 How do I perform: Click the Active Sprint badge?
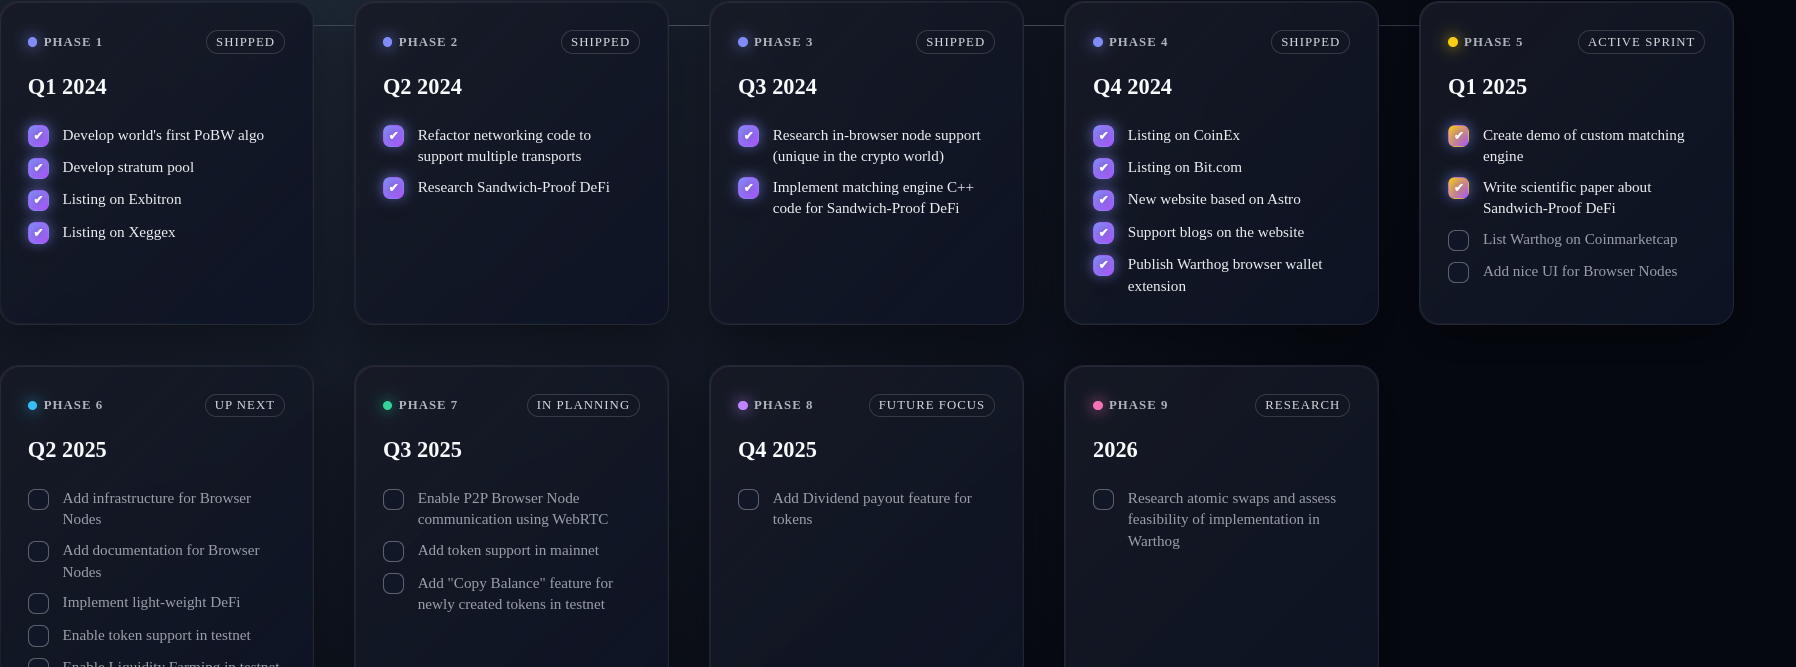[x=1641, y=42]
